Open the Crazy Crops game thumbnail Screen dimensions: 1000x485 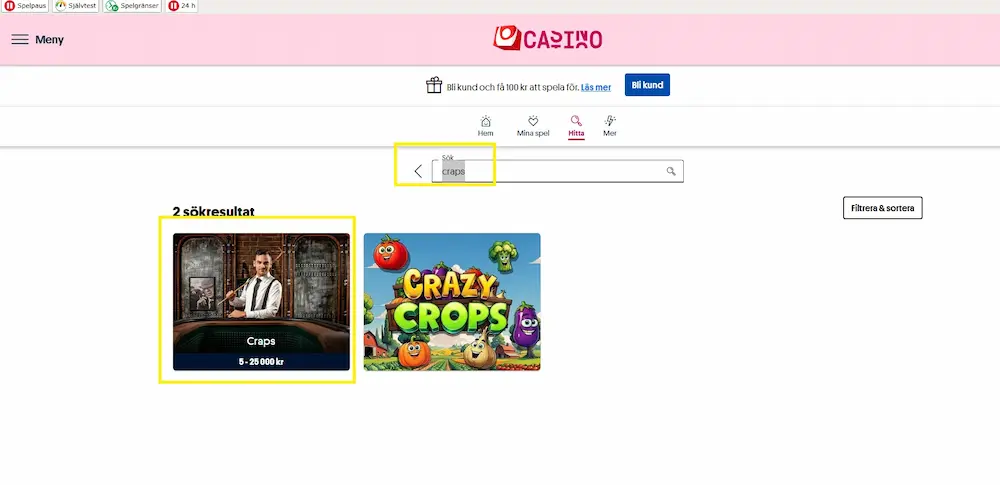[x=452, y=301]
